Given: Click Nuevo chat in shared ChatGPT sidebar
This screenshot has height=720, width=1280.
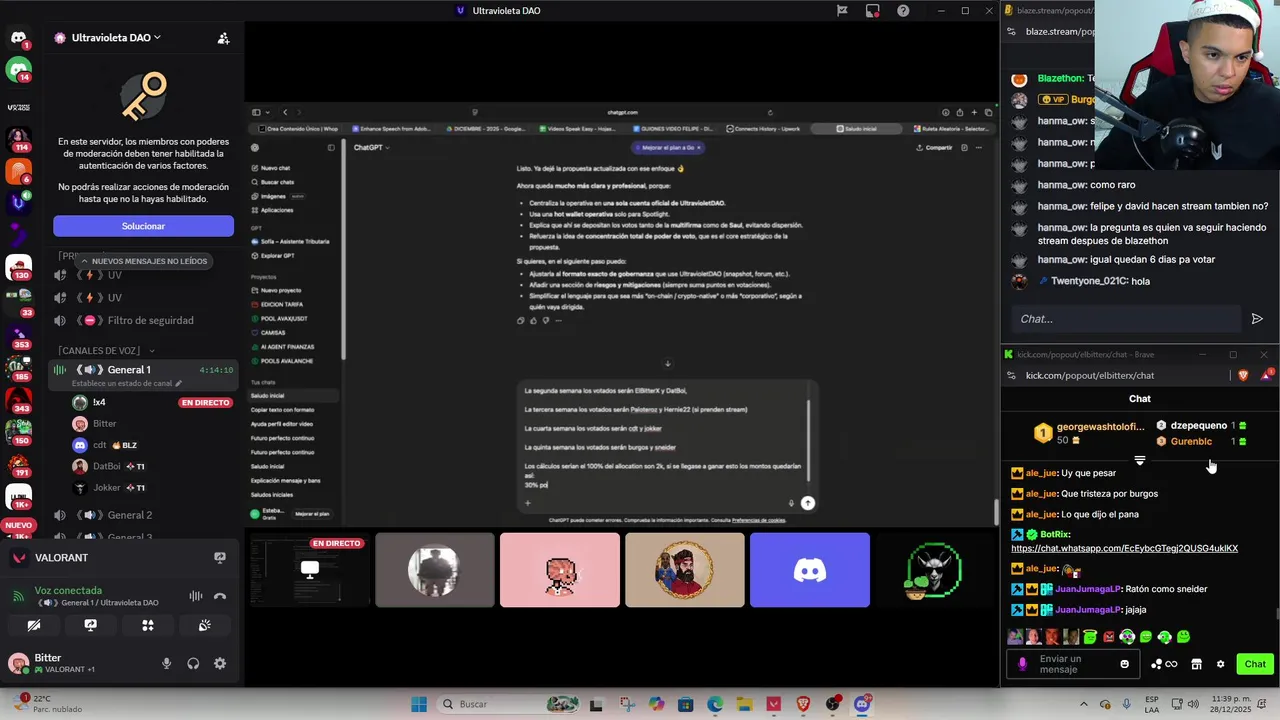Looking at the screenshot, I should [275, 168].
